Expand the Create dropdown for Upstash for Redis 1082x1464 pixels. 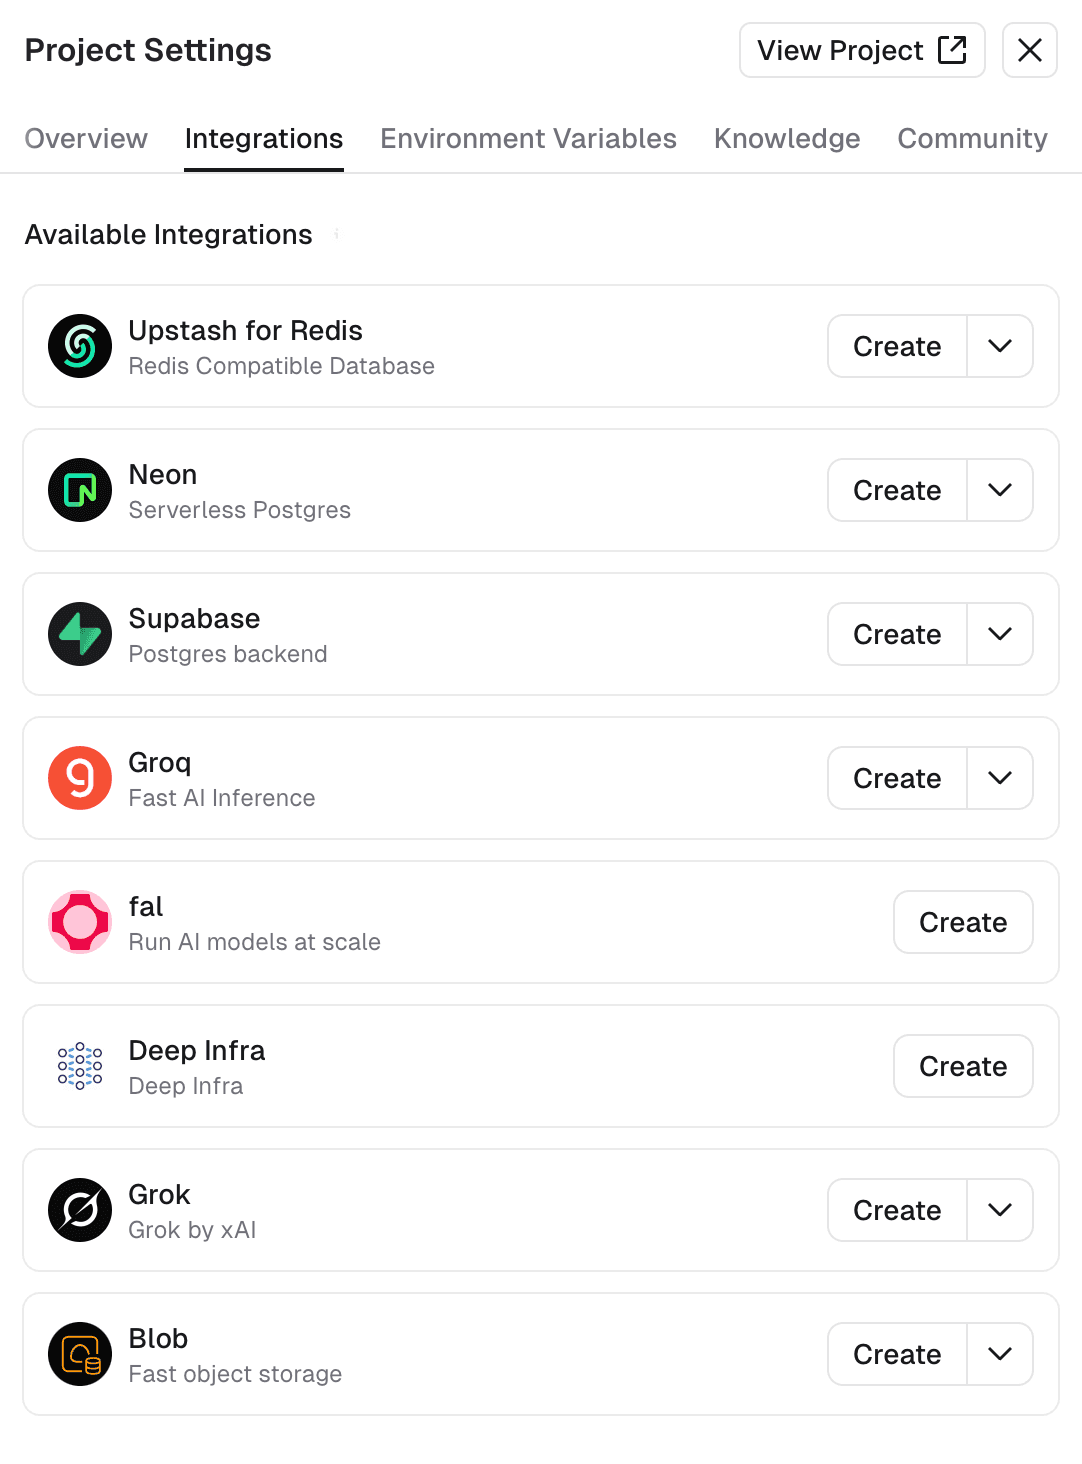coord(999,346)
